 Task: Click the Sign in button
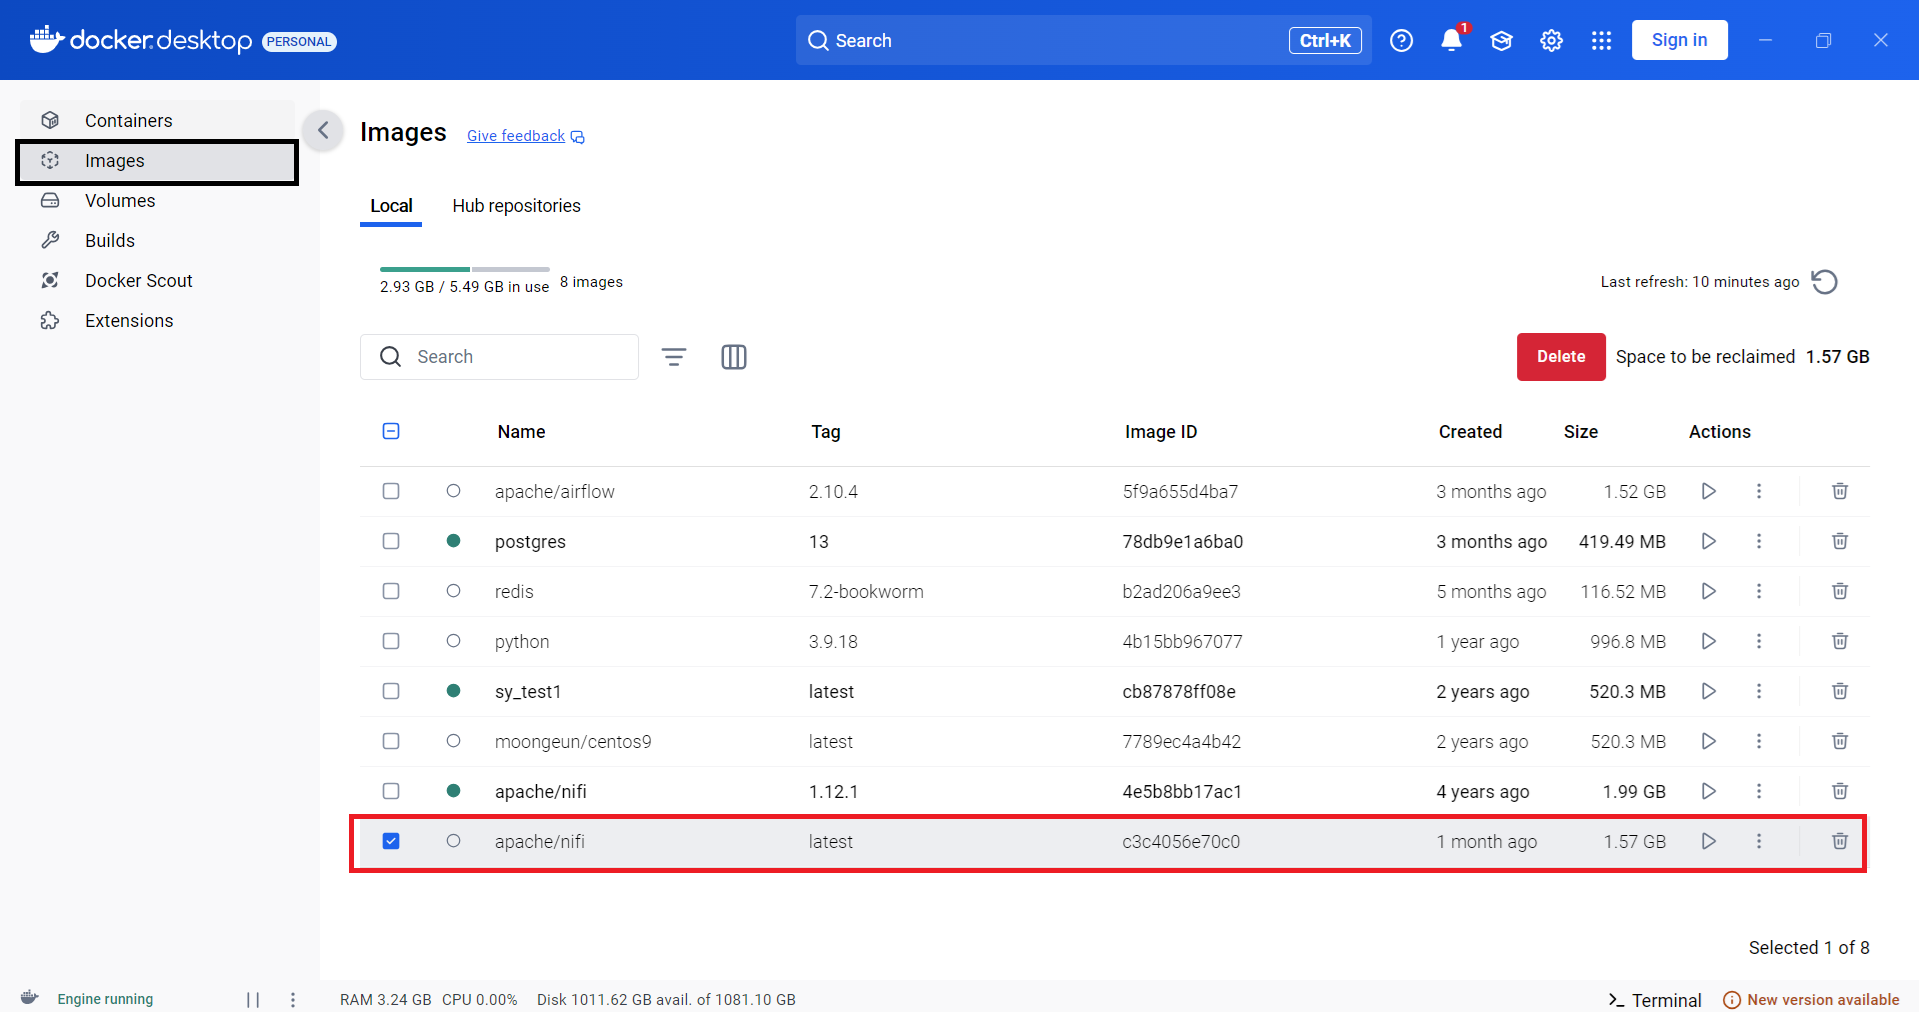pyautogui.click(x=1679, y=40)
